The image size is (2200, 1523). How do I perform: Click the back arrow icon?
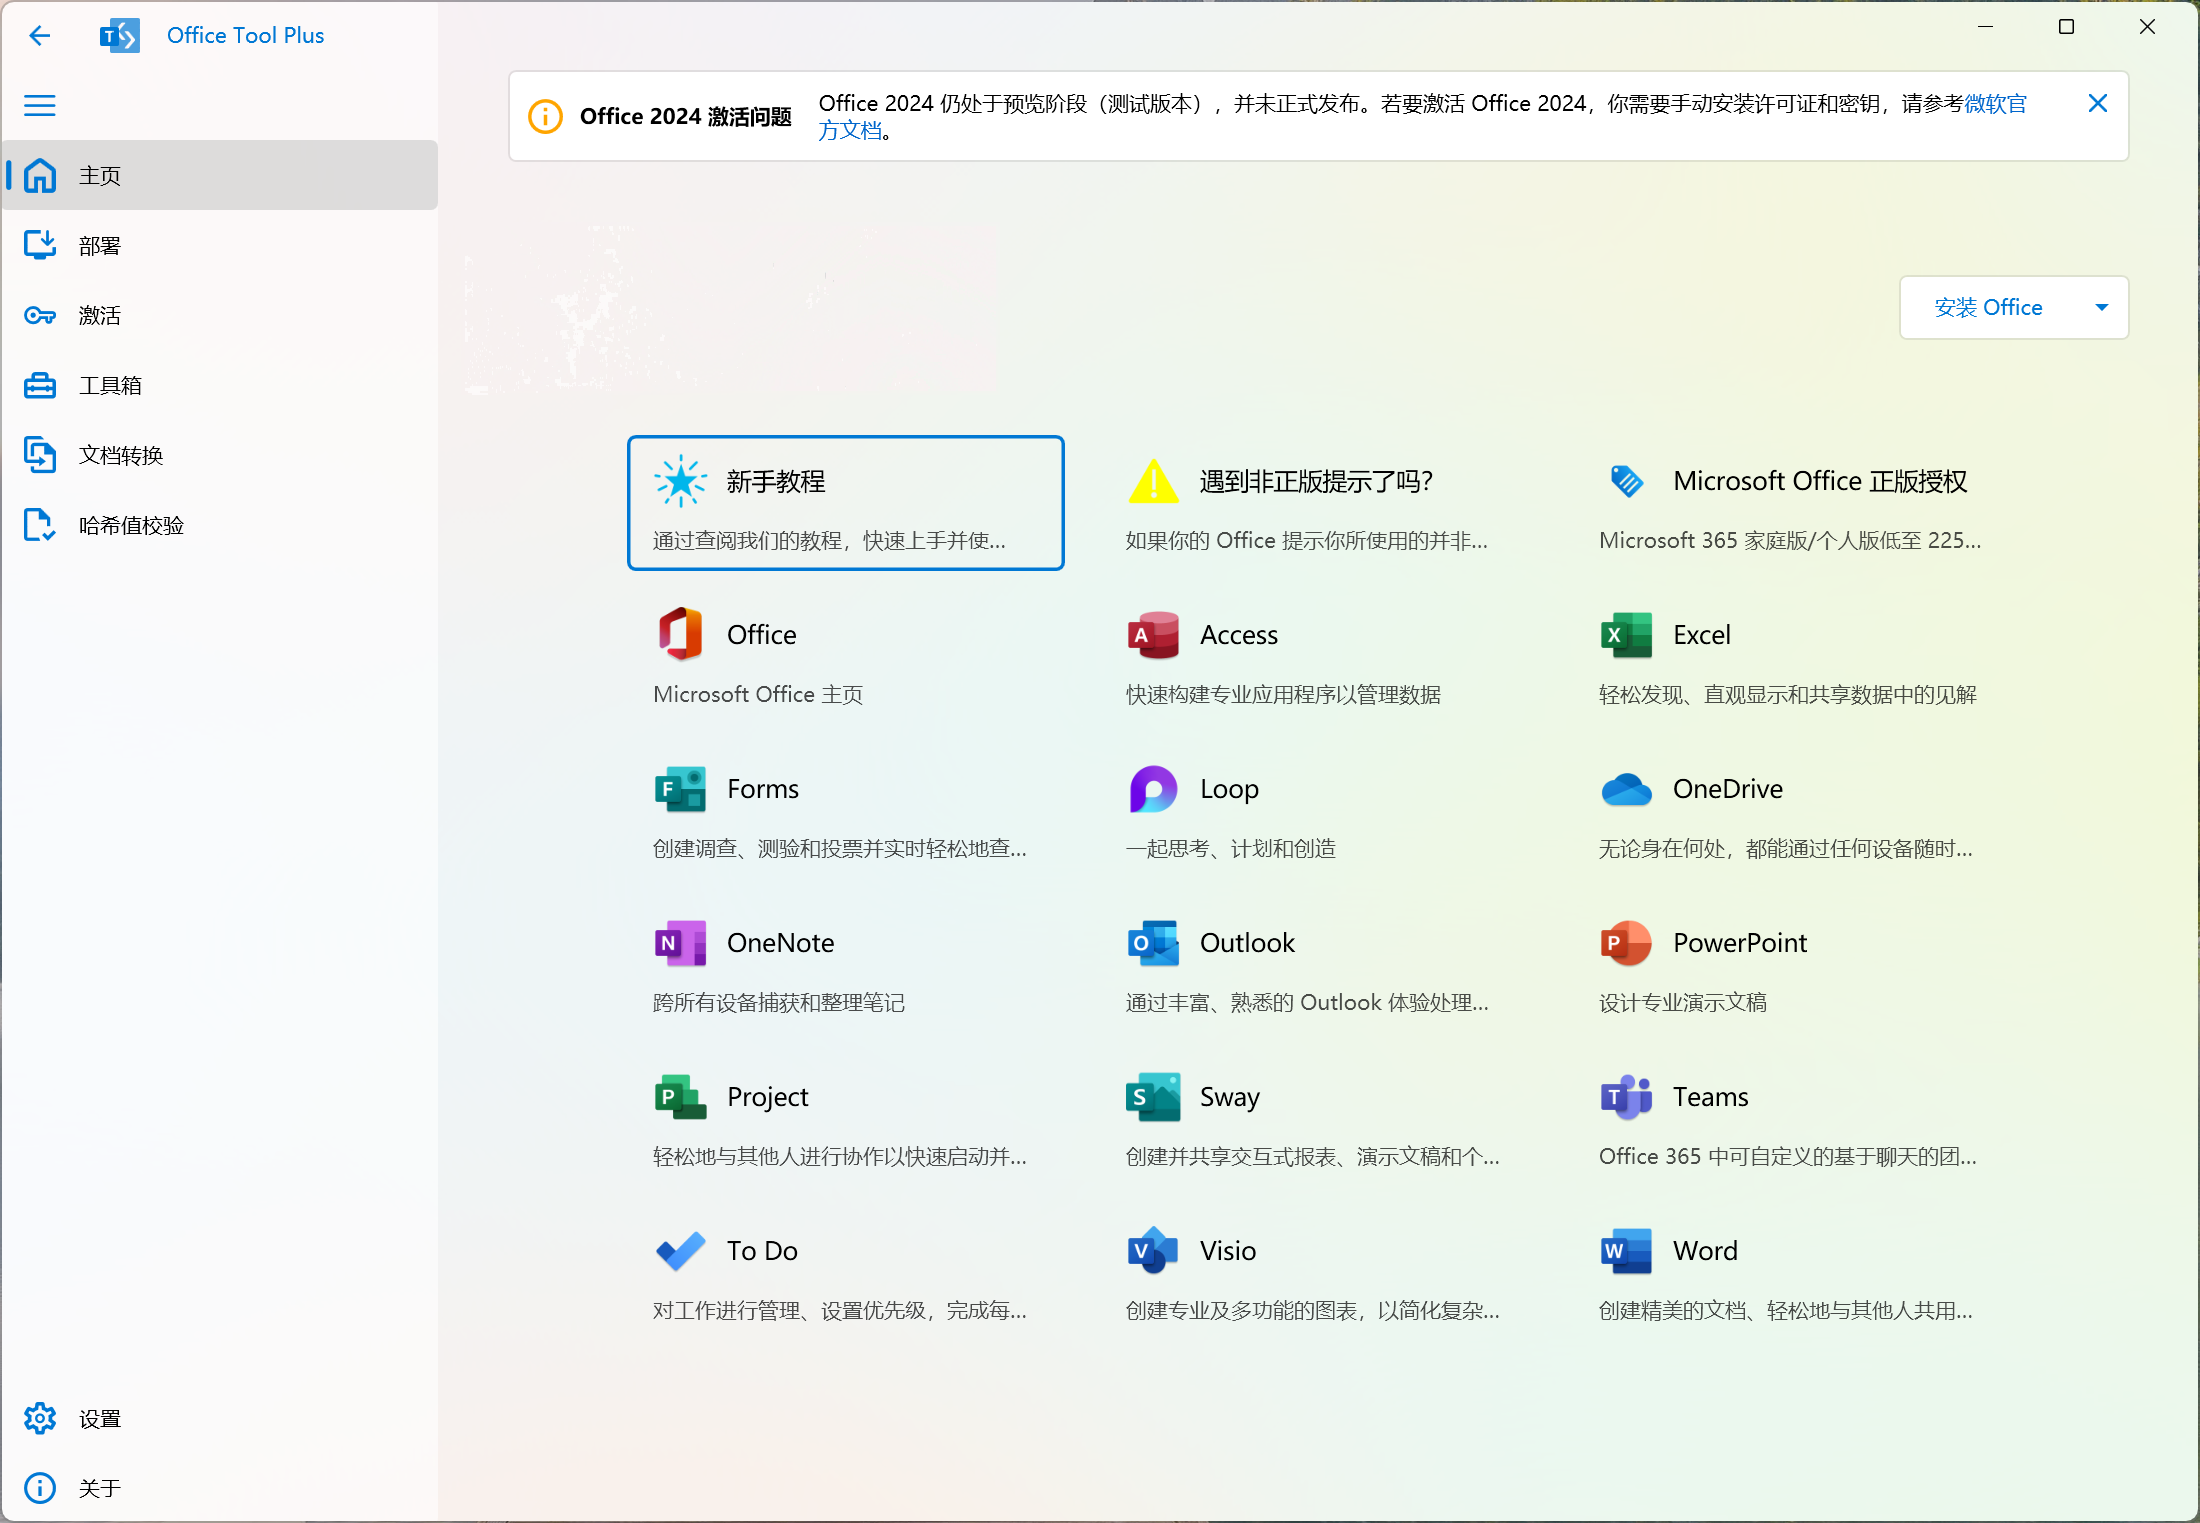point(40,36)
